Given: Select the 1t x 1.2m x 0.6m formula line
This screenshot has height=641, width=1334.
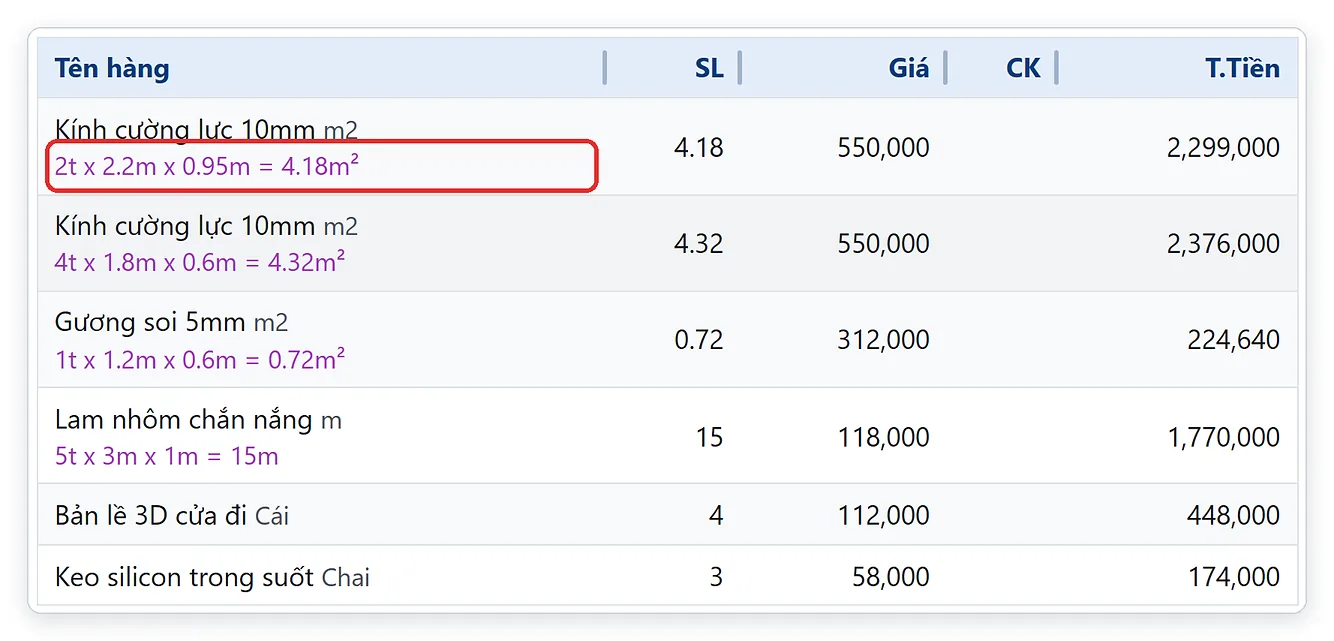Looking at the screenshot, I should click(x=200, y=359).
